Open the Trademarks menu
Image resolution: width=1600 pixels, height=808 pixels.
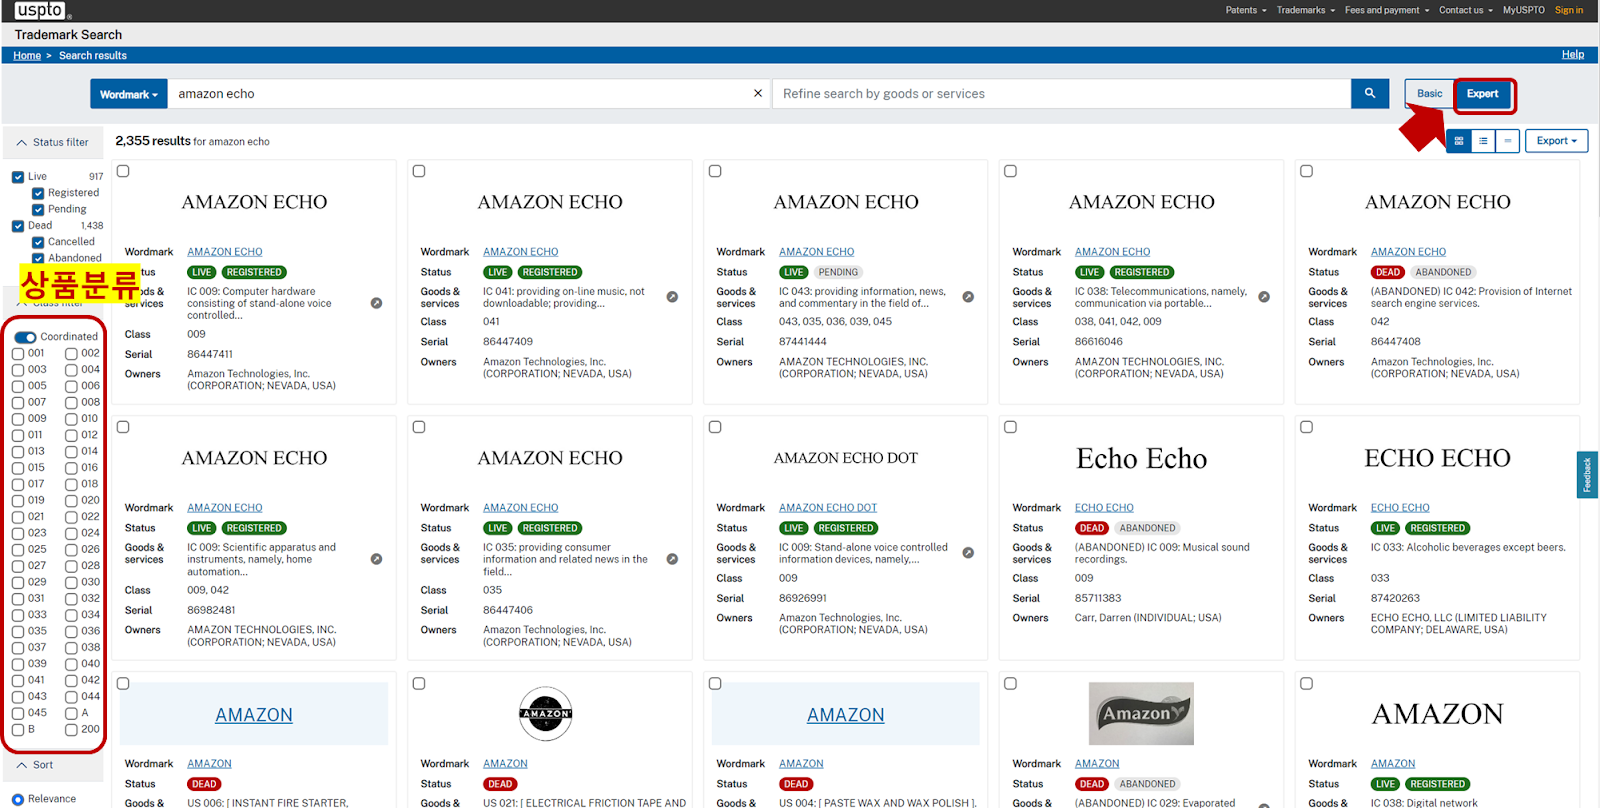point(1305,10)
